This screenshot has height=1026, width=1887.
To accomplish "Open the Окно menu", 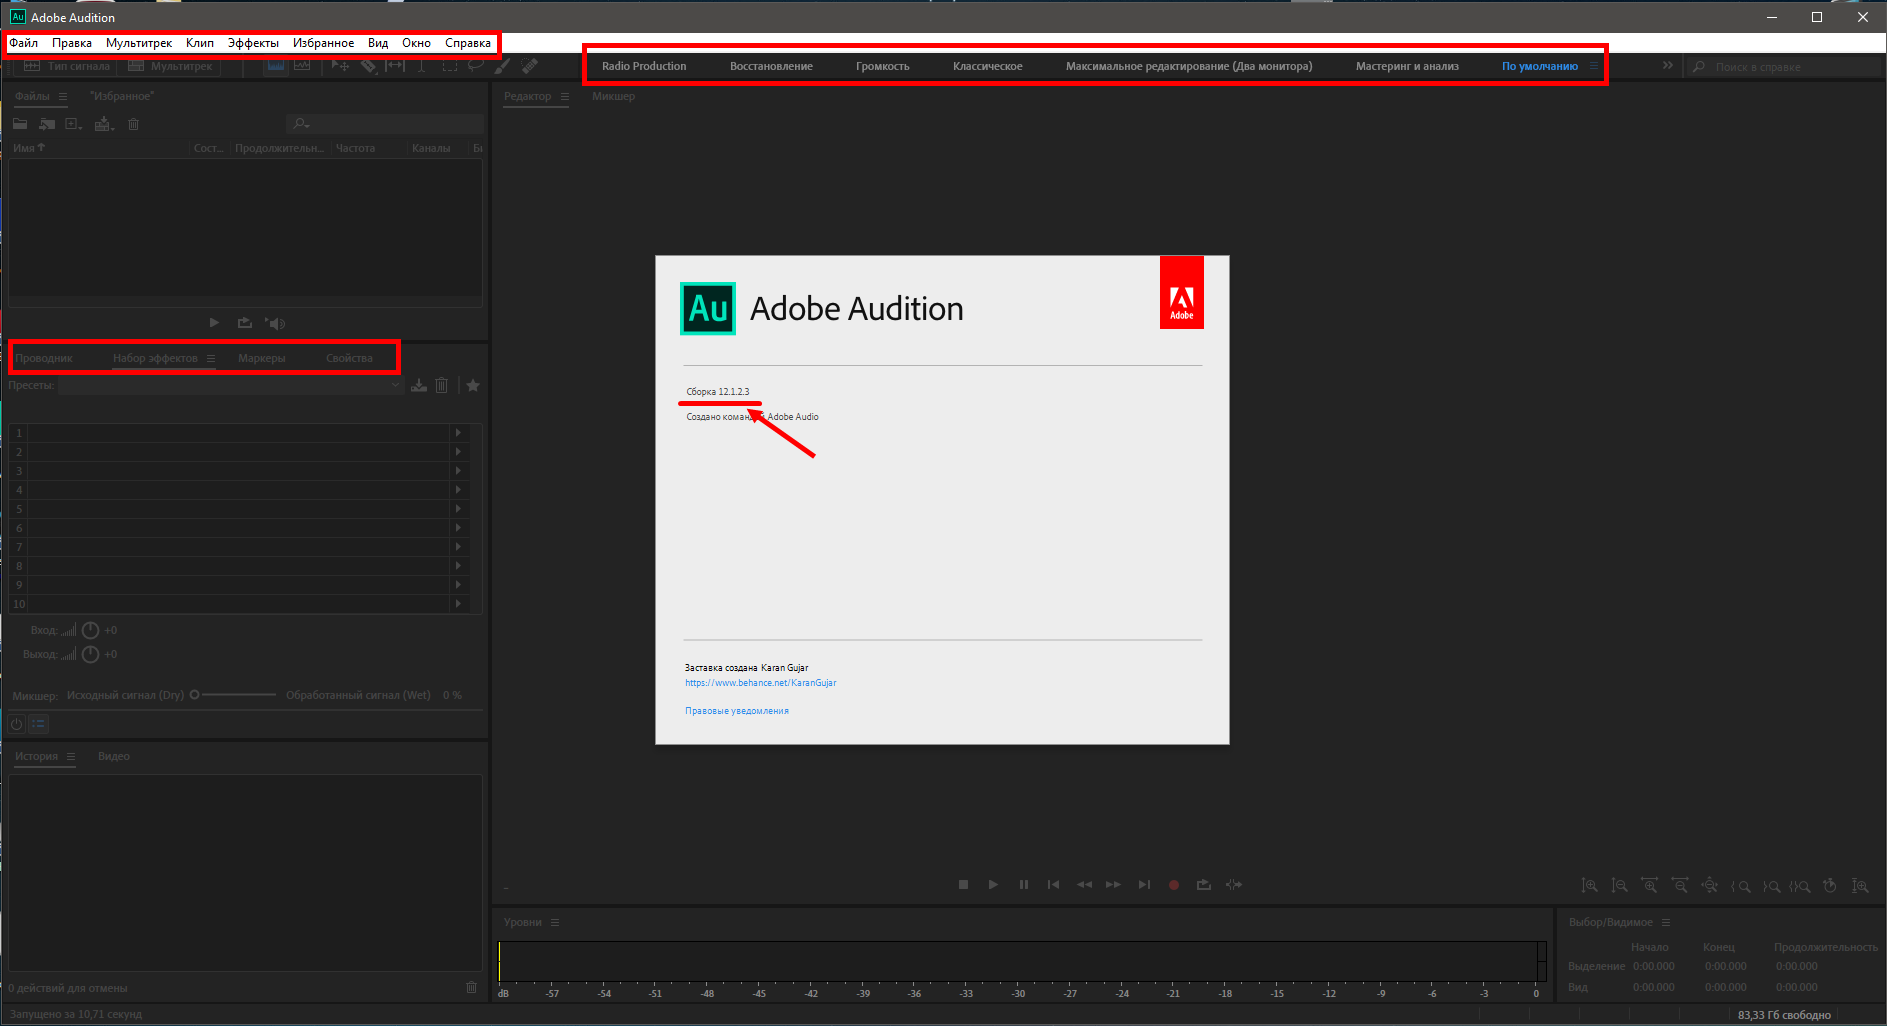I will point(416,43).
